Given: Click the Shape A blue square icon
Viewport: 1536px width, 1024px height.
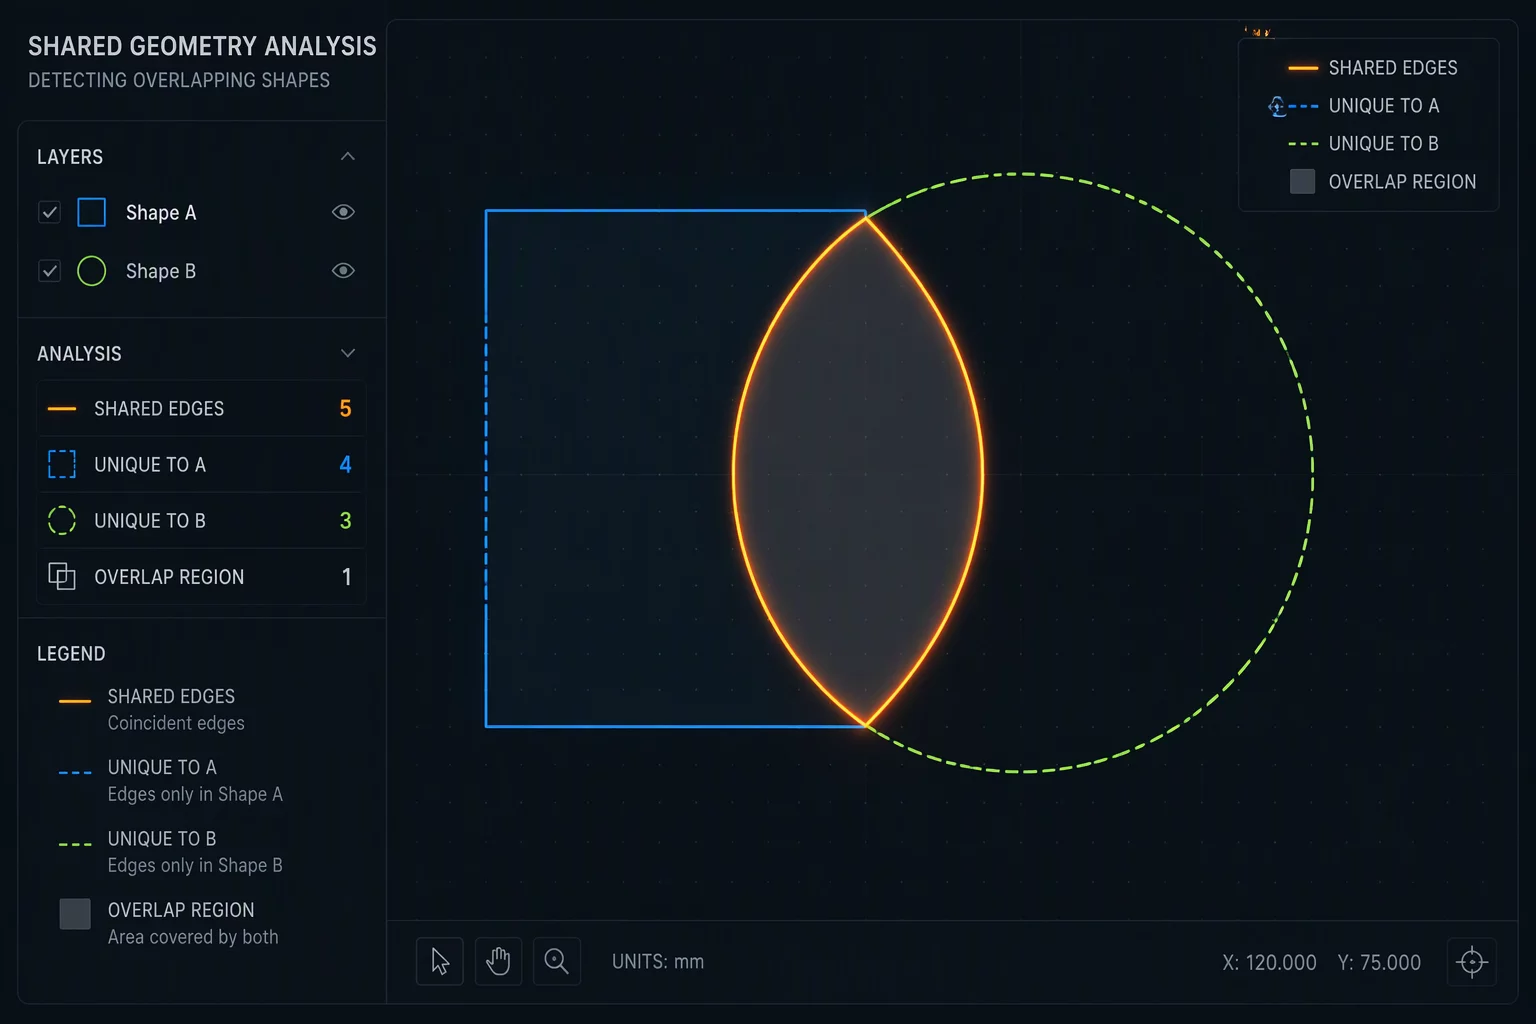Looking at the screenshot, I should coord(92,212).
